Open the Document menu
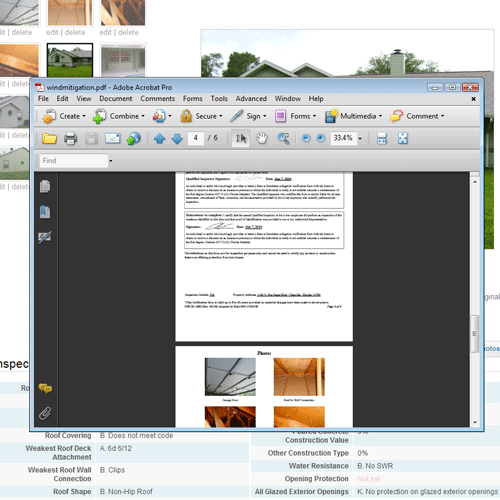Screen dimensions: 500x500 pyautogui.click(x=116, y=99)
